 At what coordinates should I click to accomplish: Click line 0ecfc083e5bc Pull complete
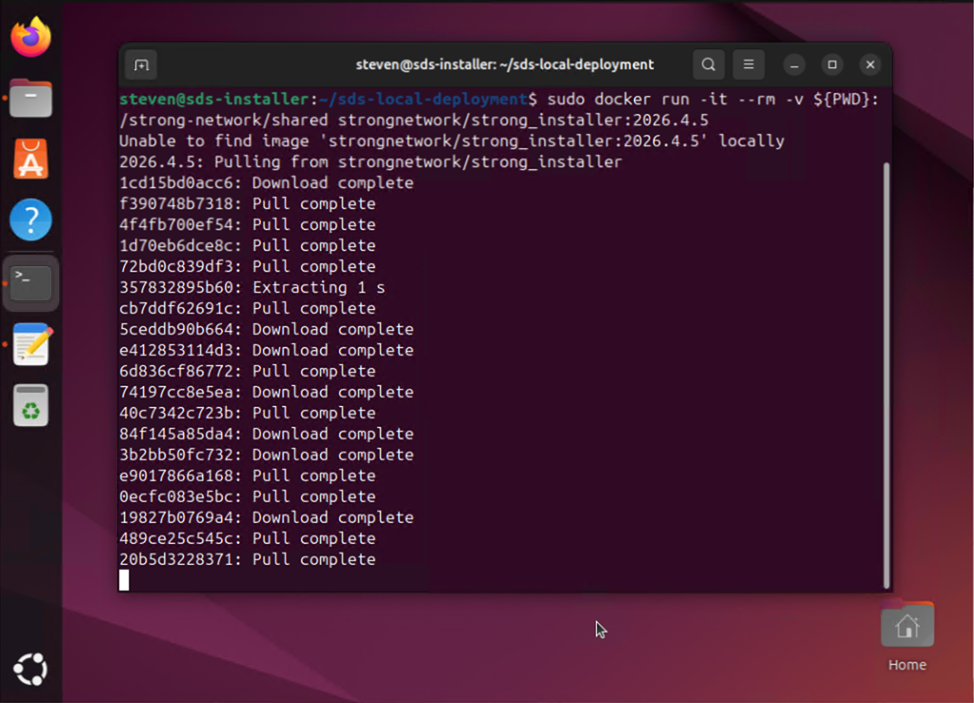coord(247,497)
